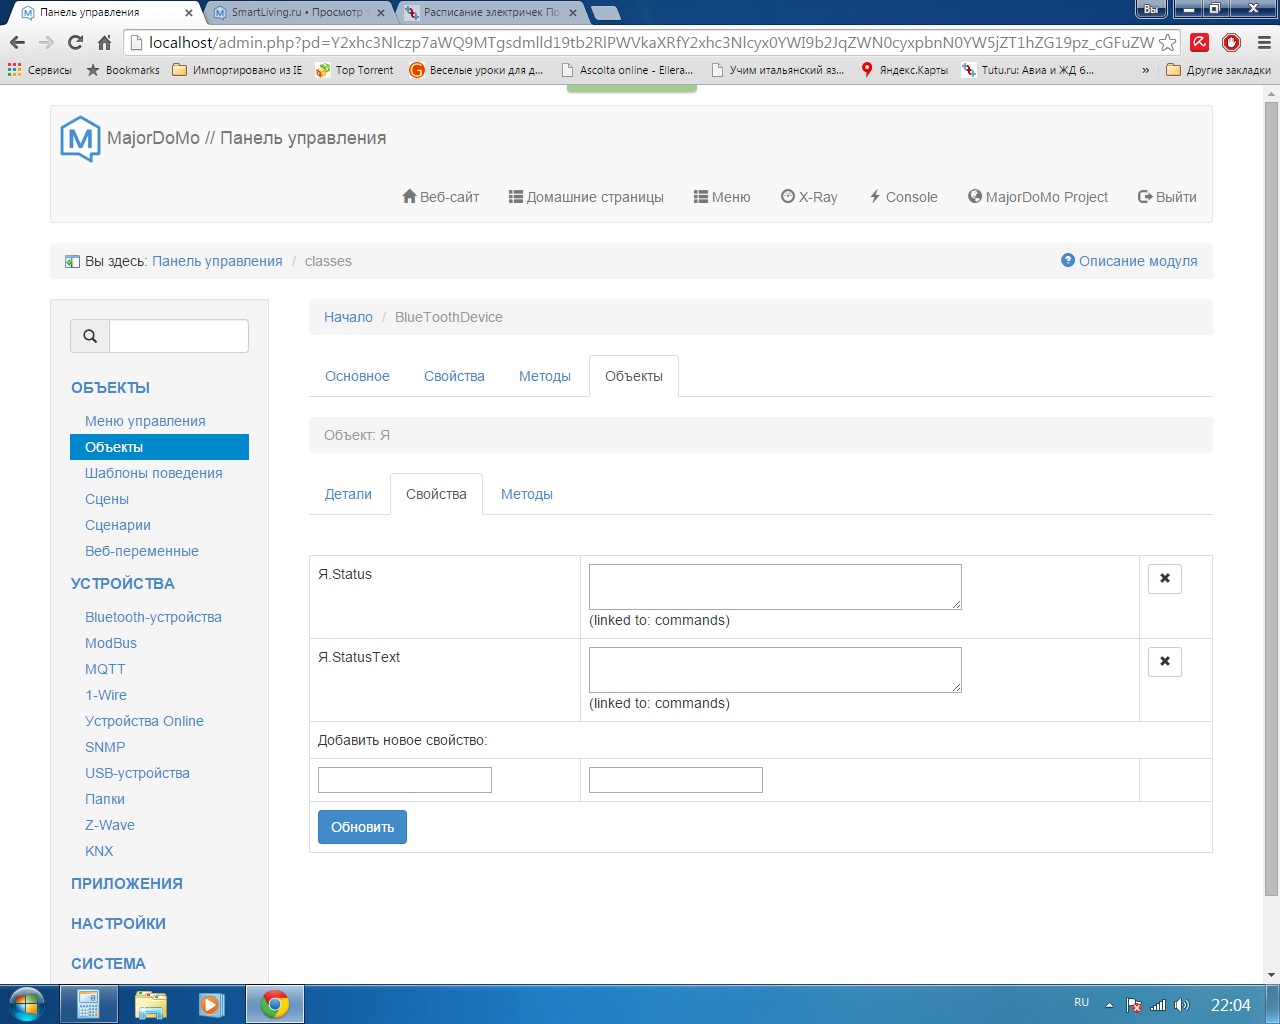1280x1024 pixels.
Task: Open the Console link
Action: pos(903,197)
